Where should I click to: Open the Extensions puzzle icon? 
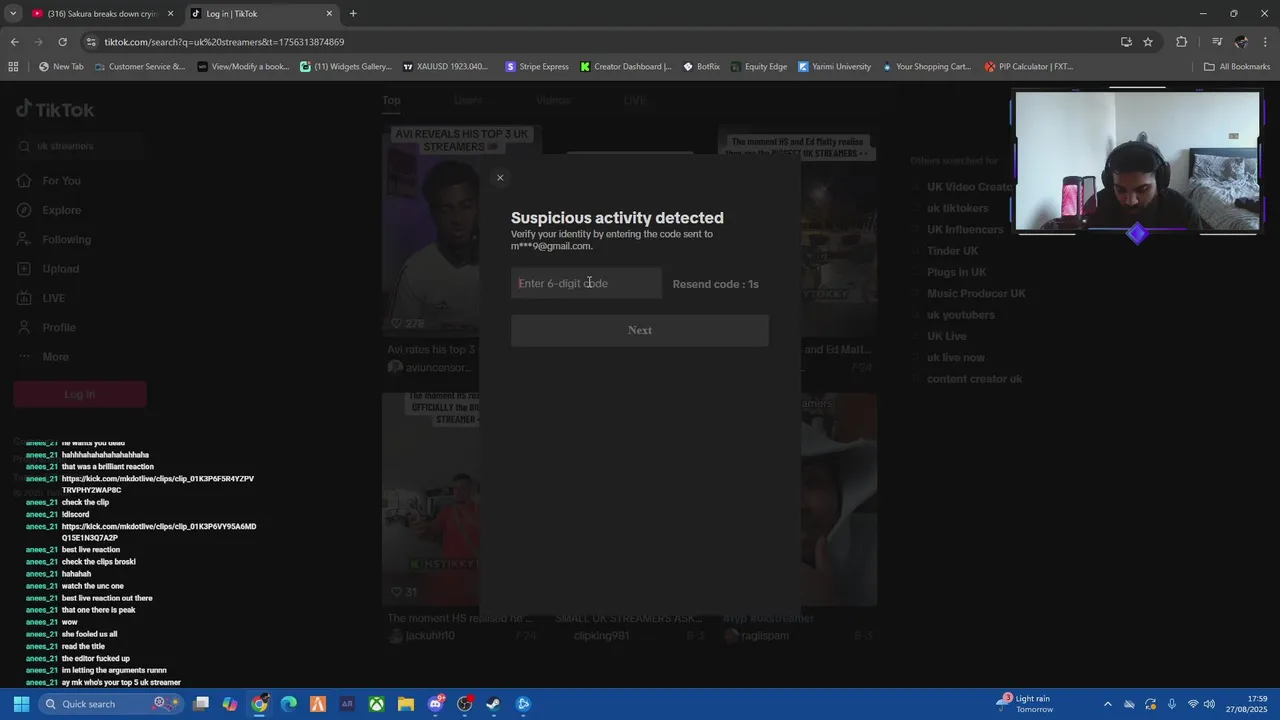point(1181,42)
